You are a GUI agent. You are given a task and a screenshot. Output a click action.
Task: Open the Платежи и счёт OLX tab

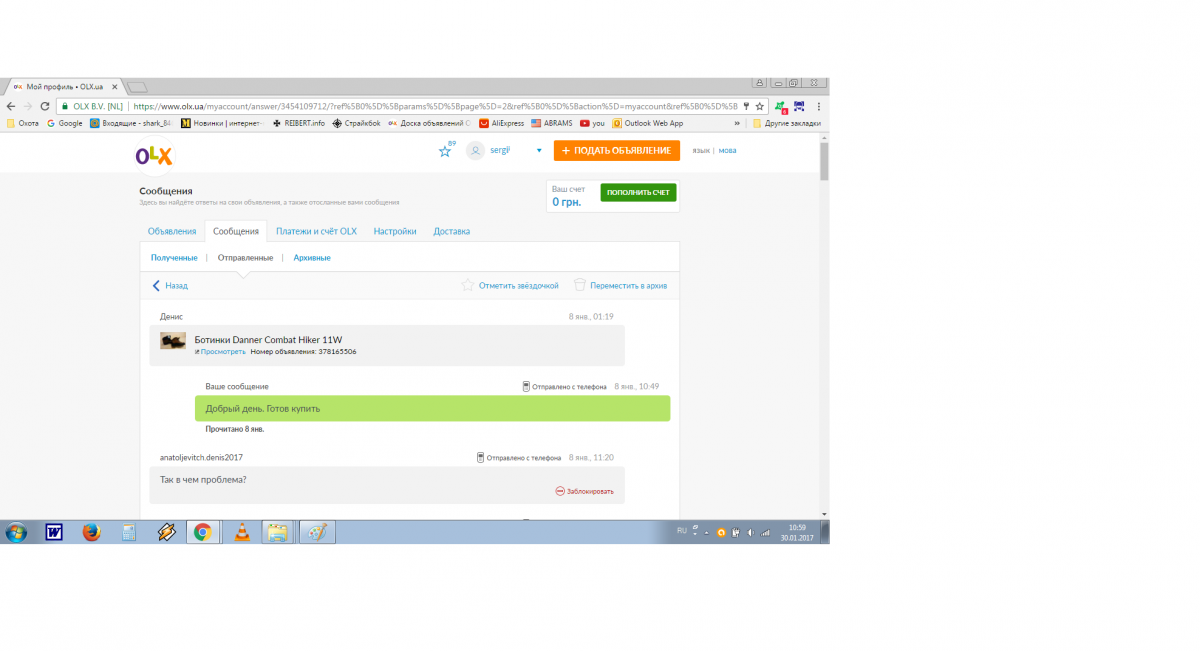pyautogui.click(x=316, y=231)
